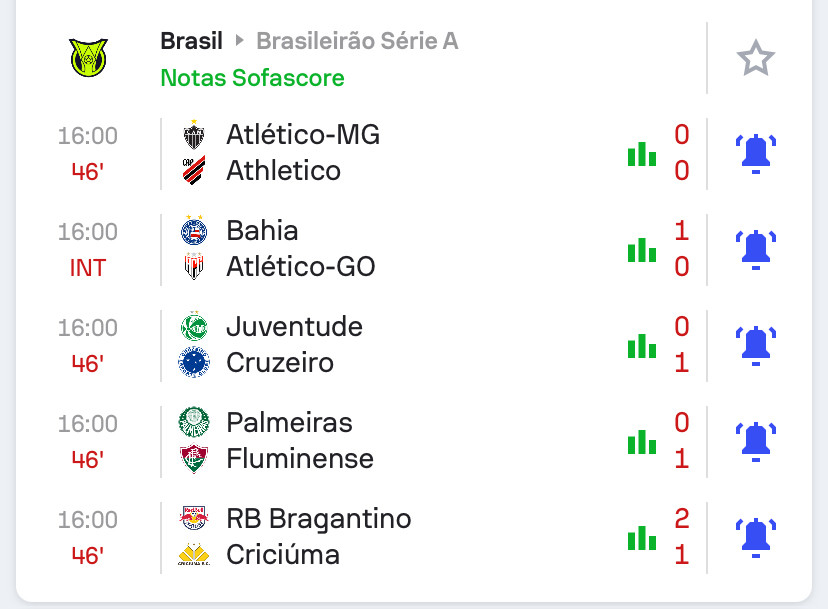The width and height of the screenshot is (828, 609).
Task: Open green stats icon for Juventude match
Action: point(642,346)
